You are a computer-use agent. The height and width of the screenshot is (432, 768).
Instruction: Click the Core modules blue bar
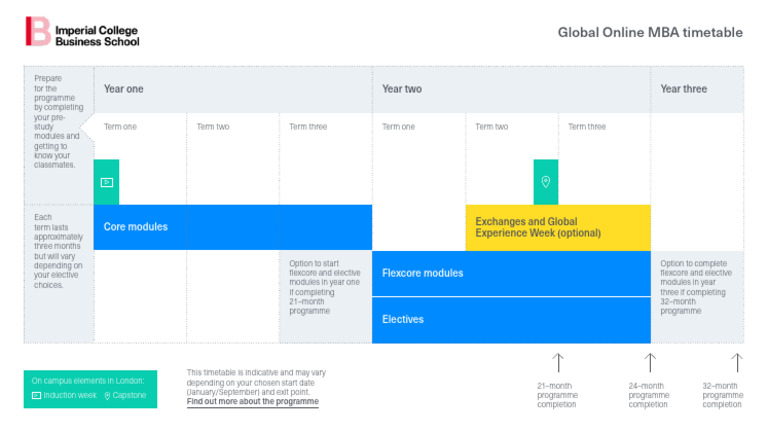click(x=233, y=227)
